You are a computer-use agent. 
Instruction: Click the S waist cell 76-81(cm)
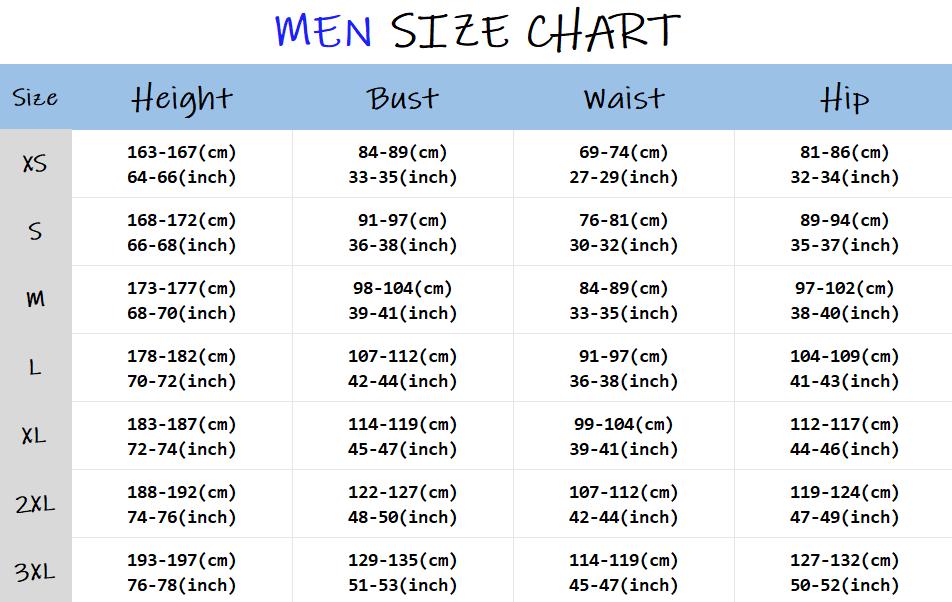(624, 220)
